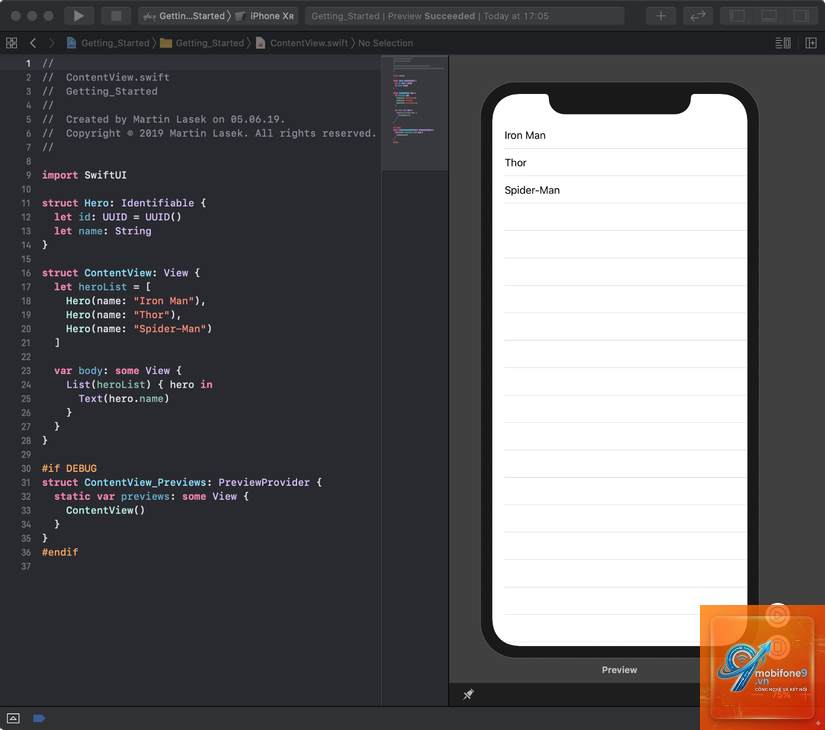The image size is (825, 730).
Task: Click the let heroList = [ line
Action: [103, 287]
